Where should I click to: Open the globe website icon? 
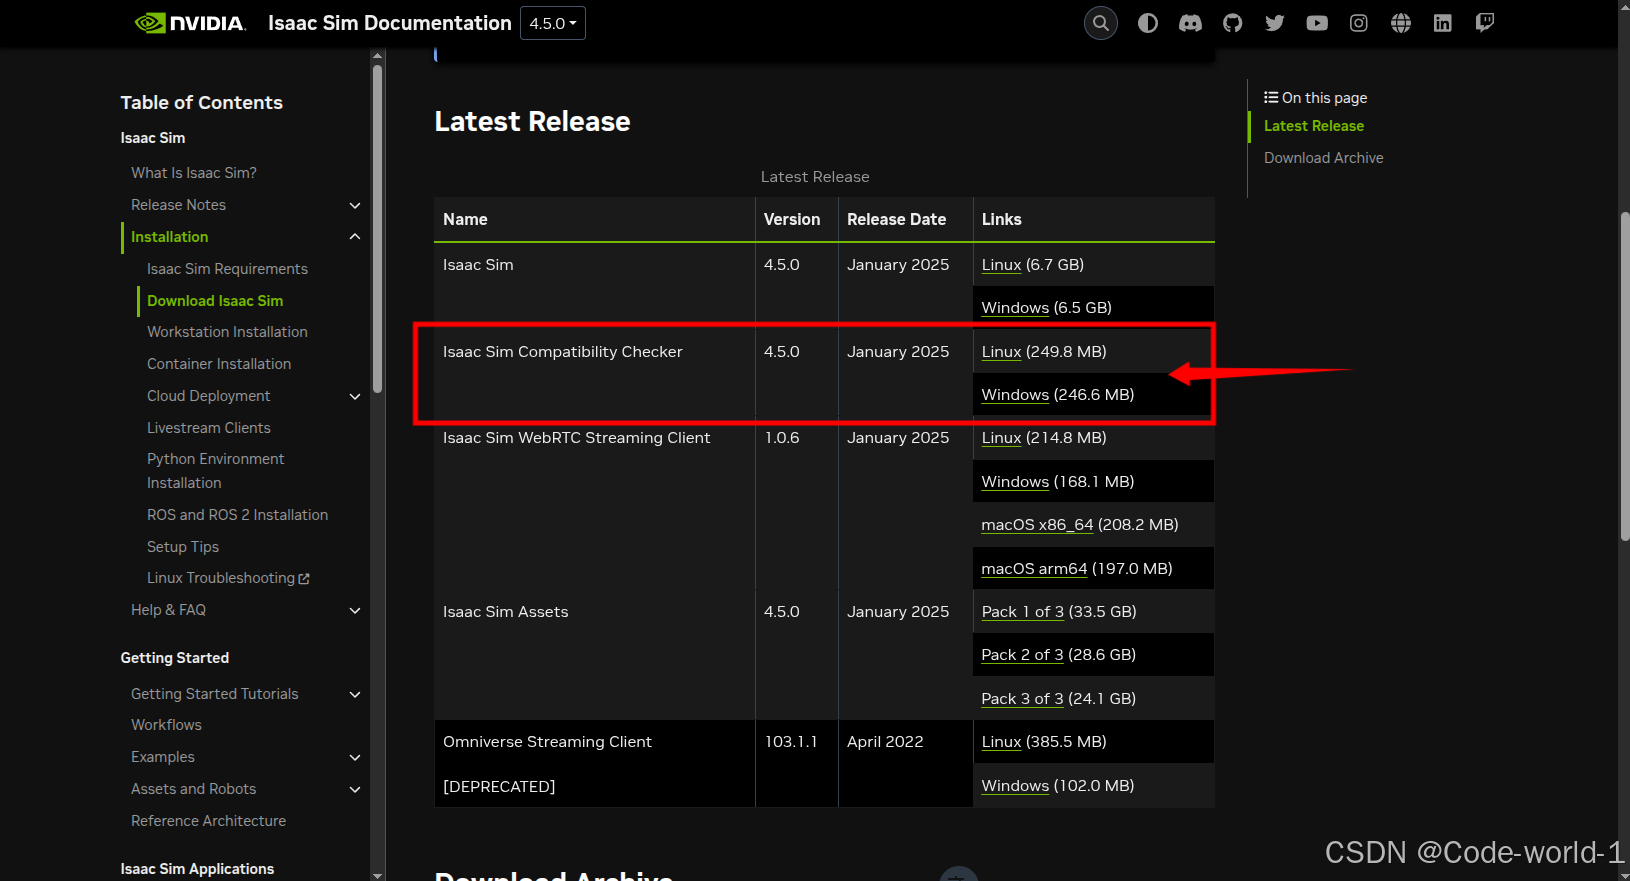click(1401, 23)
